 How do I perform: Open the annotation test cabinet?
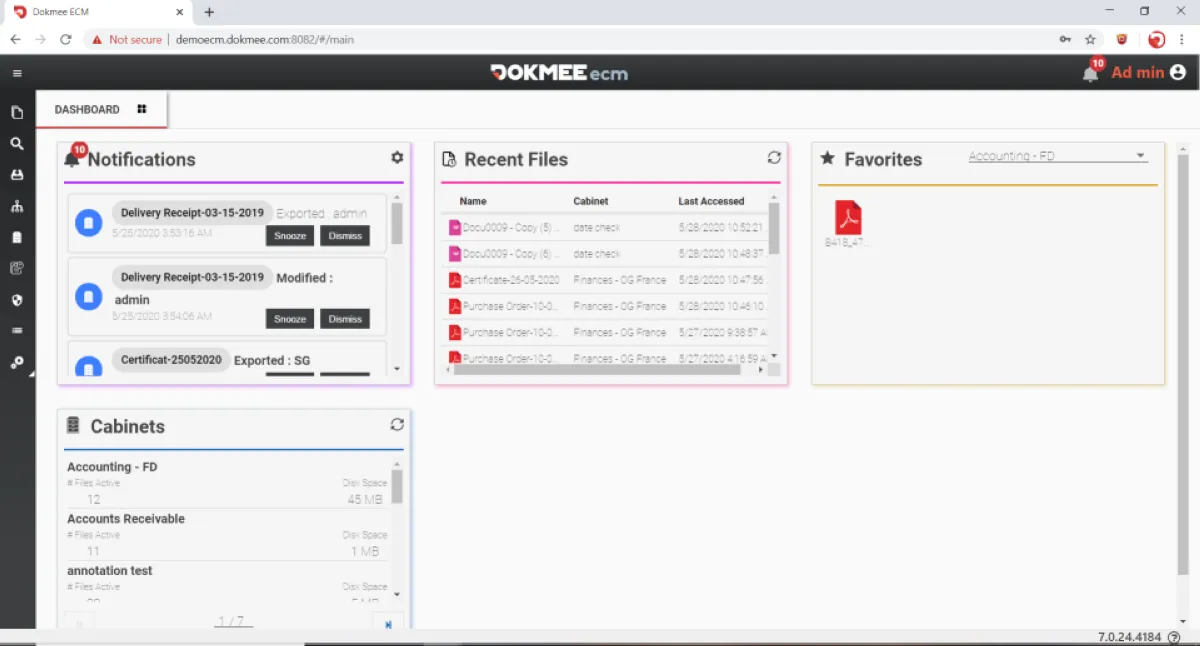click(110, 571)
